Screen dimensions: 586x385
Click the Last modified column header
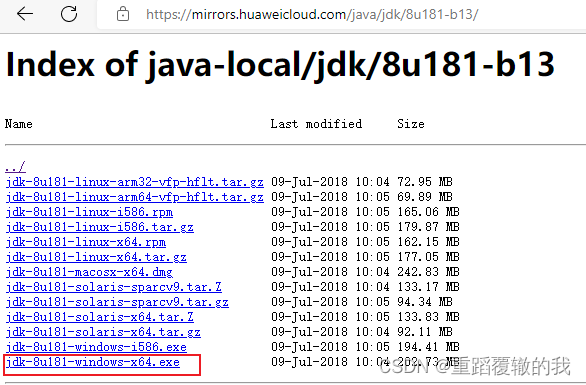(x=316, y=124)
